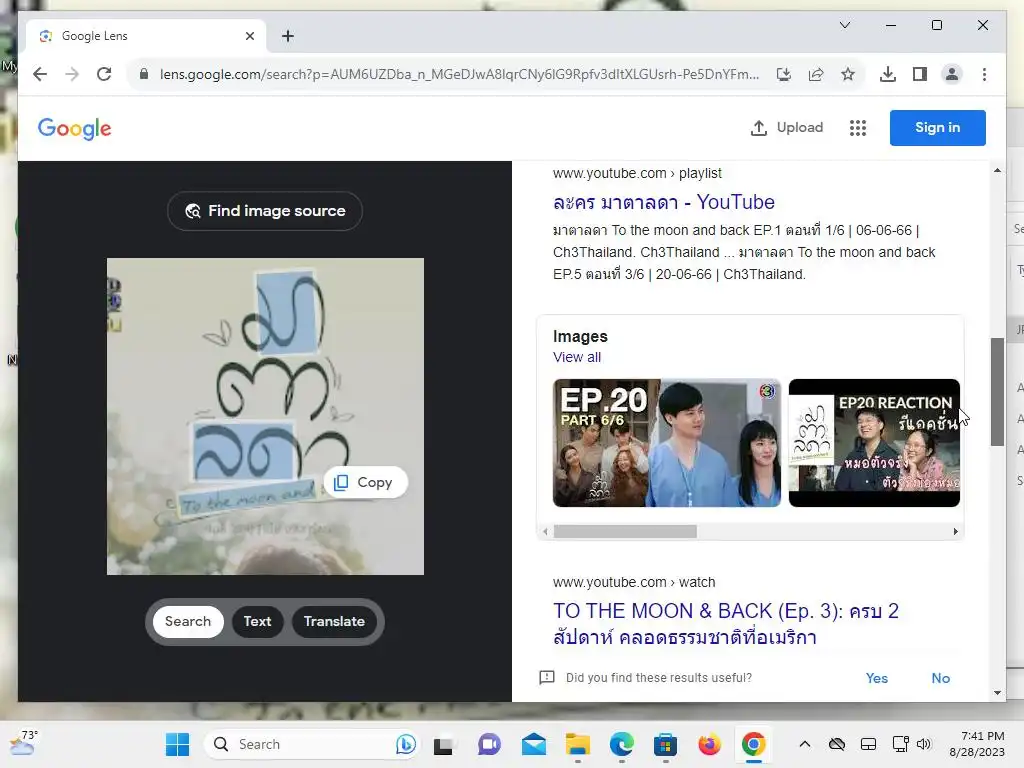1024x768 pixels.
Task: Click the address bar URL
Action: (459, 74)
